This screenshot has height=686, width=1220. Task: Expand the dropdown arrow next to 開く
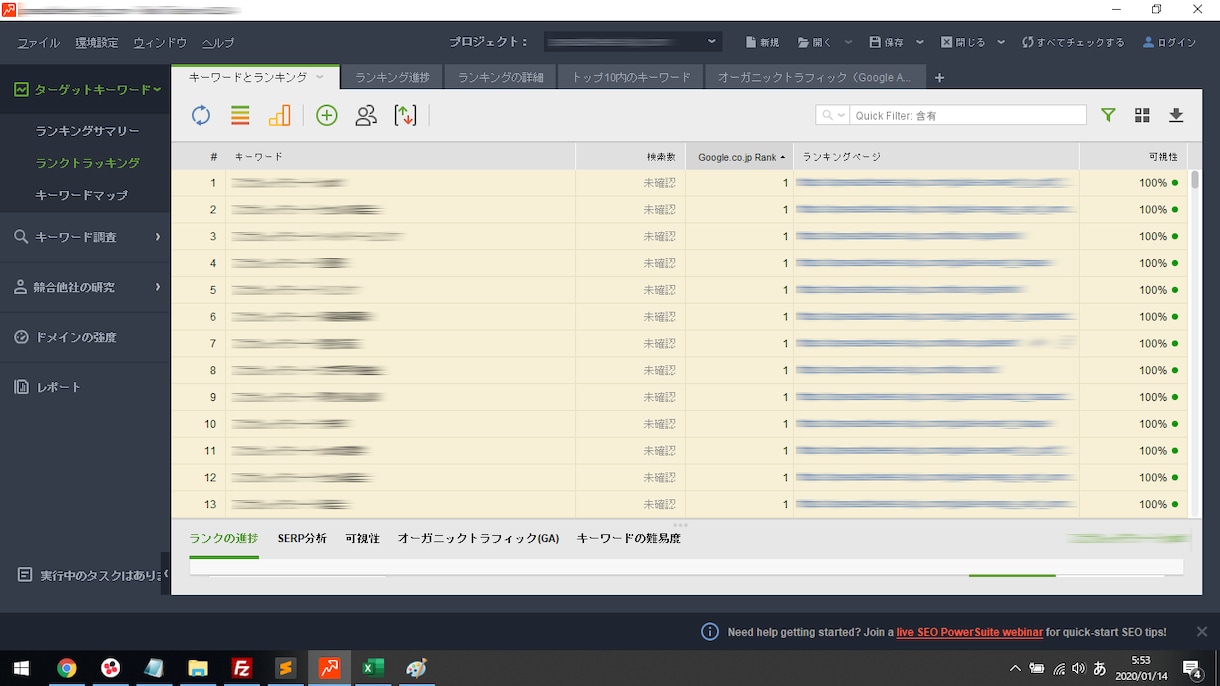848,42
